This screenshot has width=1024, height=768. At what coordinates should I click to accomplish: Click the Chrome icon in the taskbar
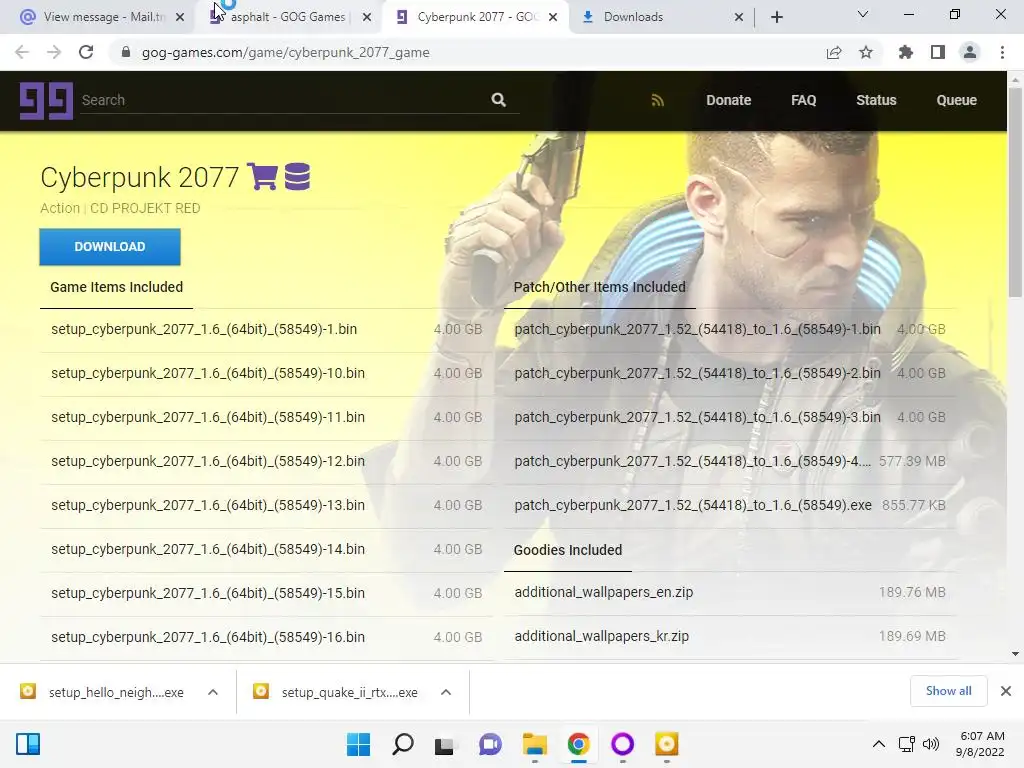[579, 744]
